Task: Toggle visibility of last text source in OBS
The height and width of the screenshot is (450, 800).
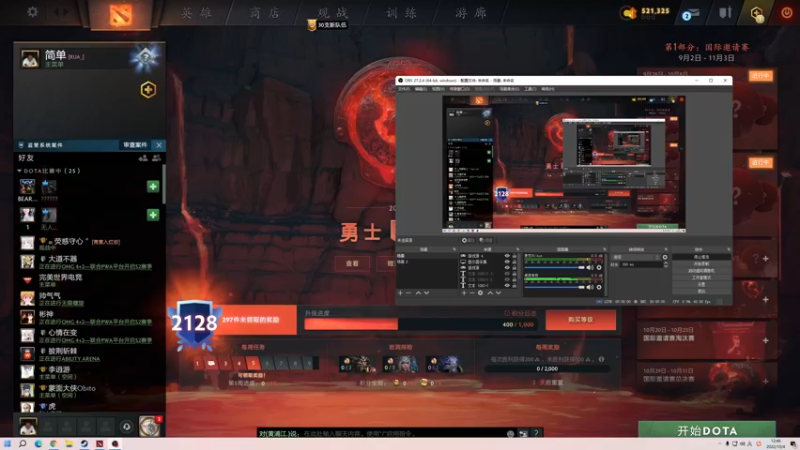Action: coord(507,286)
